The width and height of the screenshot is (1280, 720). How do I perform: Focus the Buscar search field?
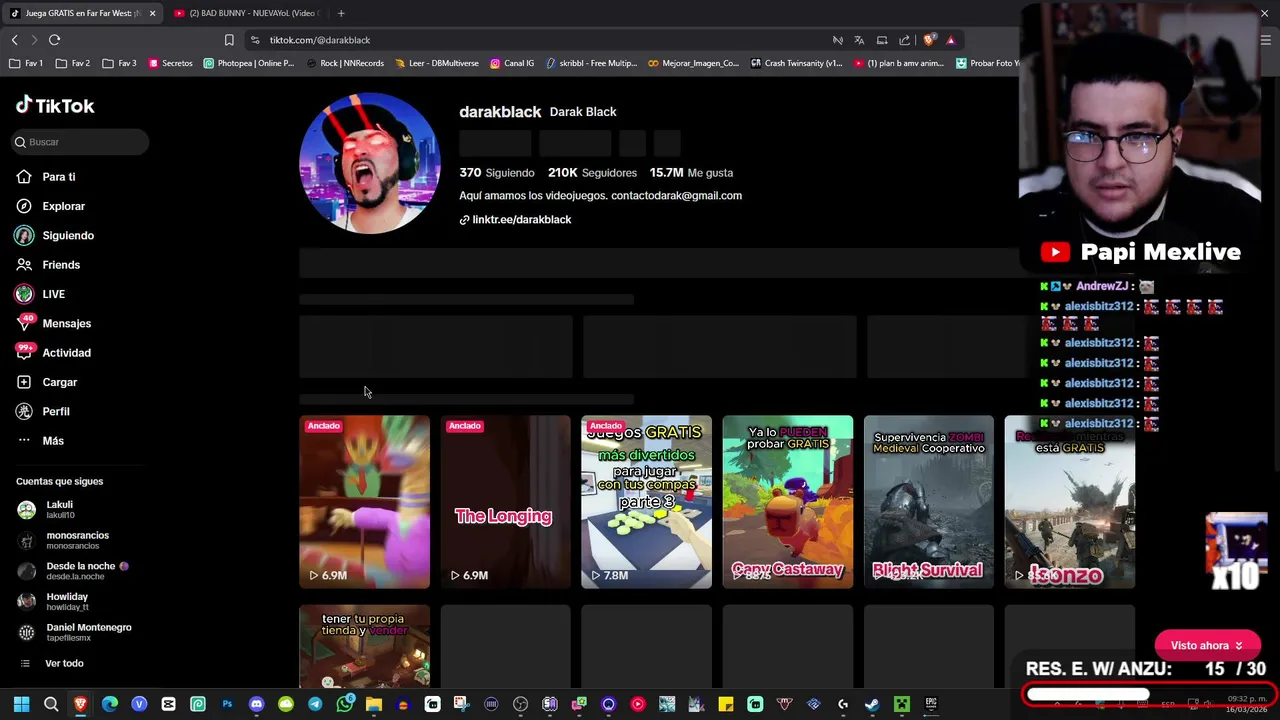click(81, 142)
